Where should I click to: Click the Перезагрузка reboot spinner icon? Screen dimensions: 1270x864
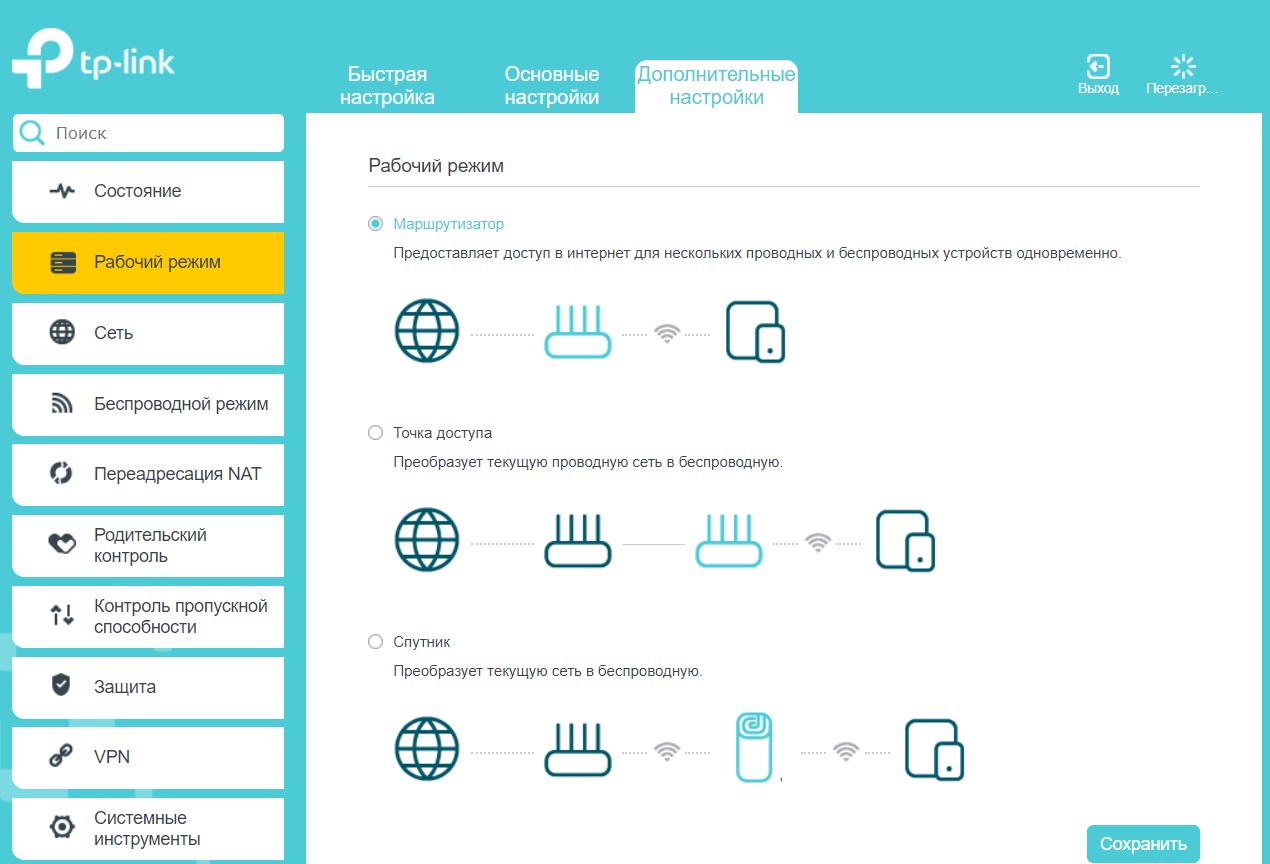coord(1183,67)
